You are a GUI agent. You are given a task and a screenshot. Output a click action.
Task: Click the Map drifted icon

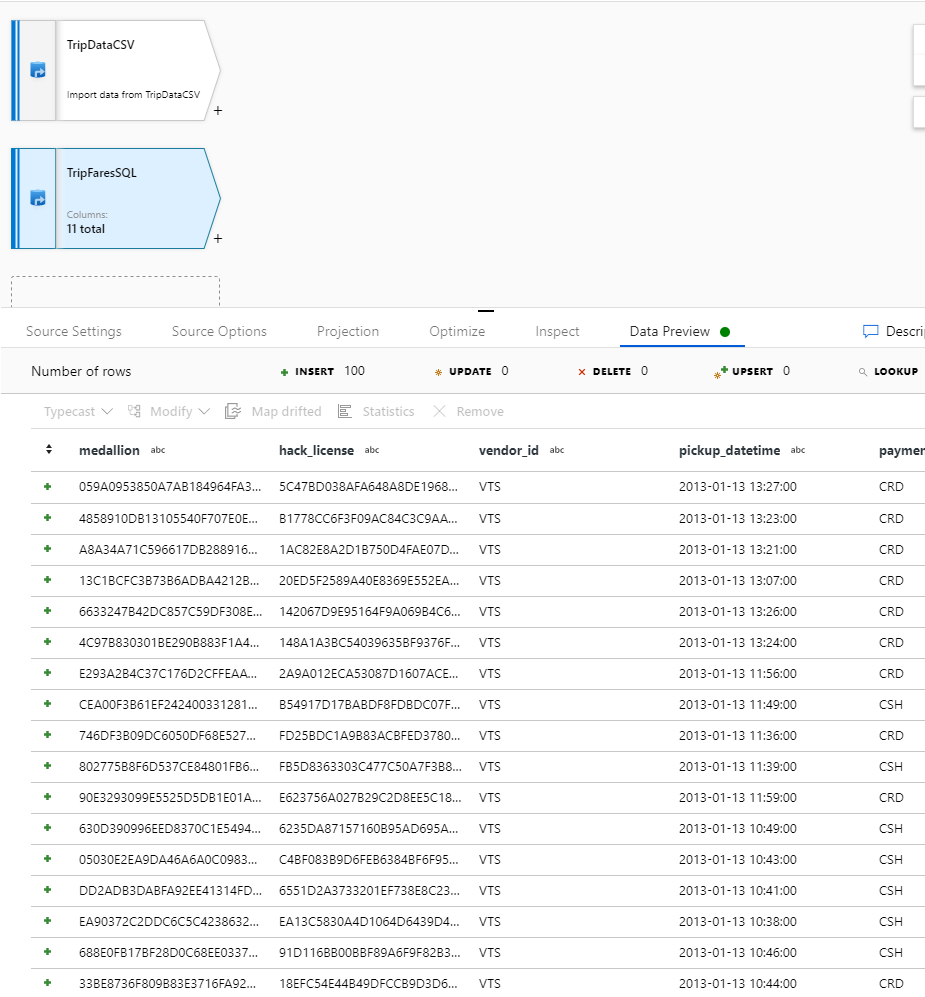[x=232, y=411]
